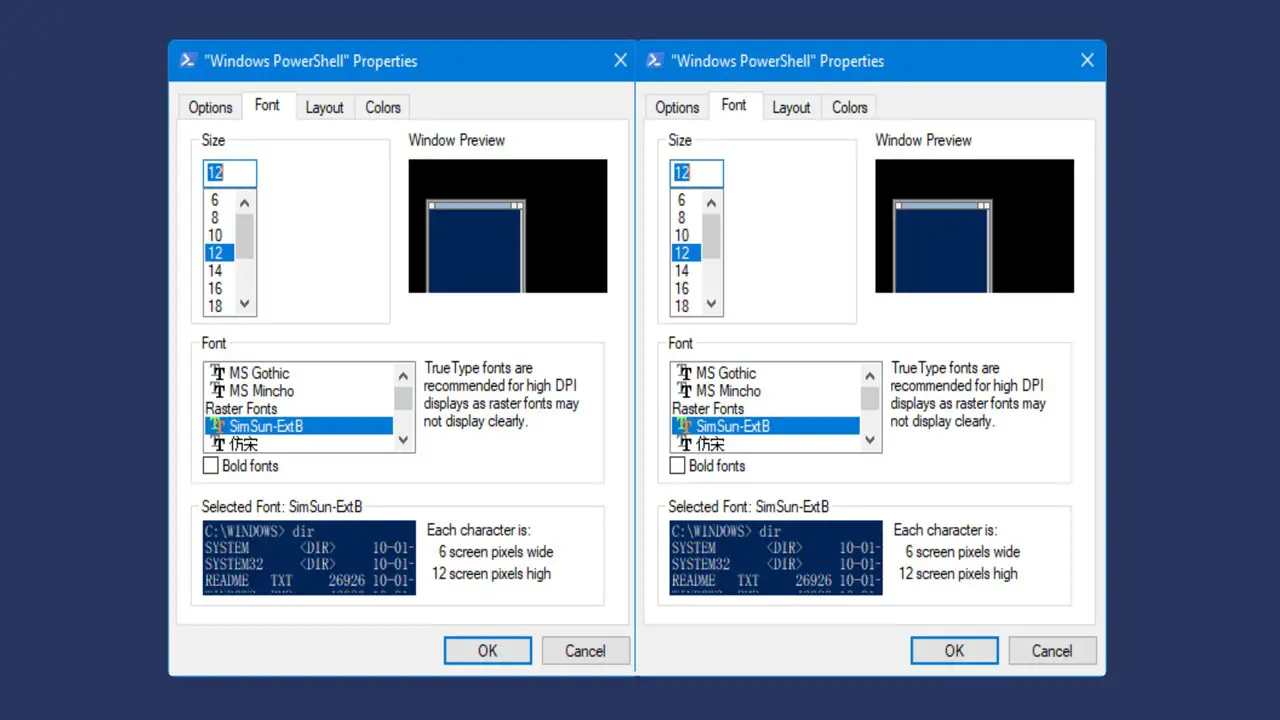Switch to the Layout tab in the left window
The width and height of the screenshot is (1280, 720).
coord(324,107)
